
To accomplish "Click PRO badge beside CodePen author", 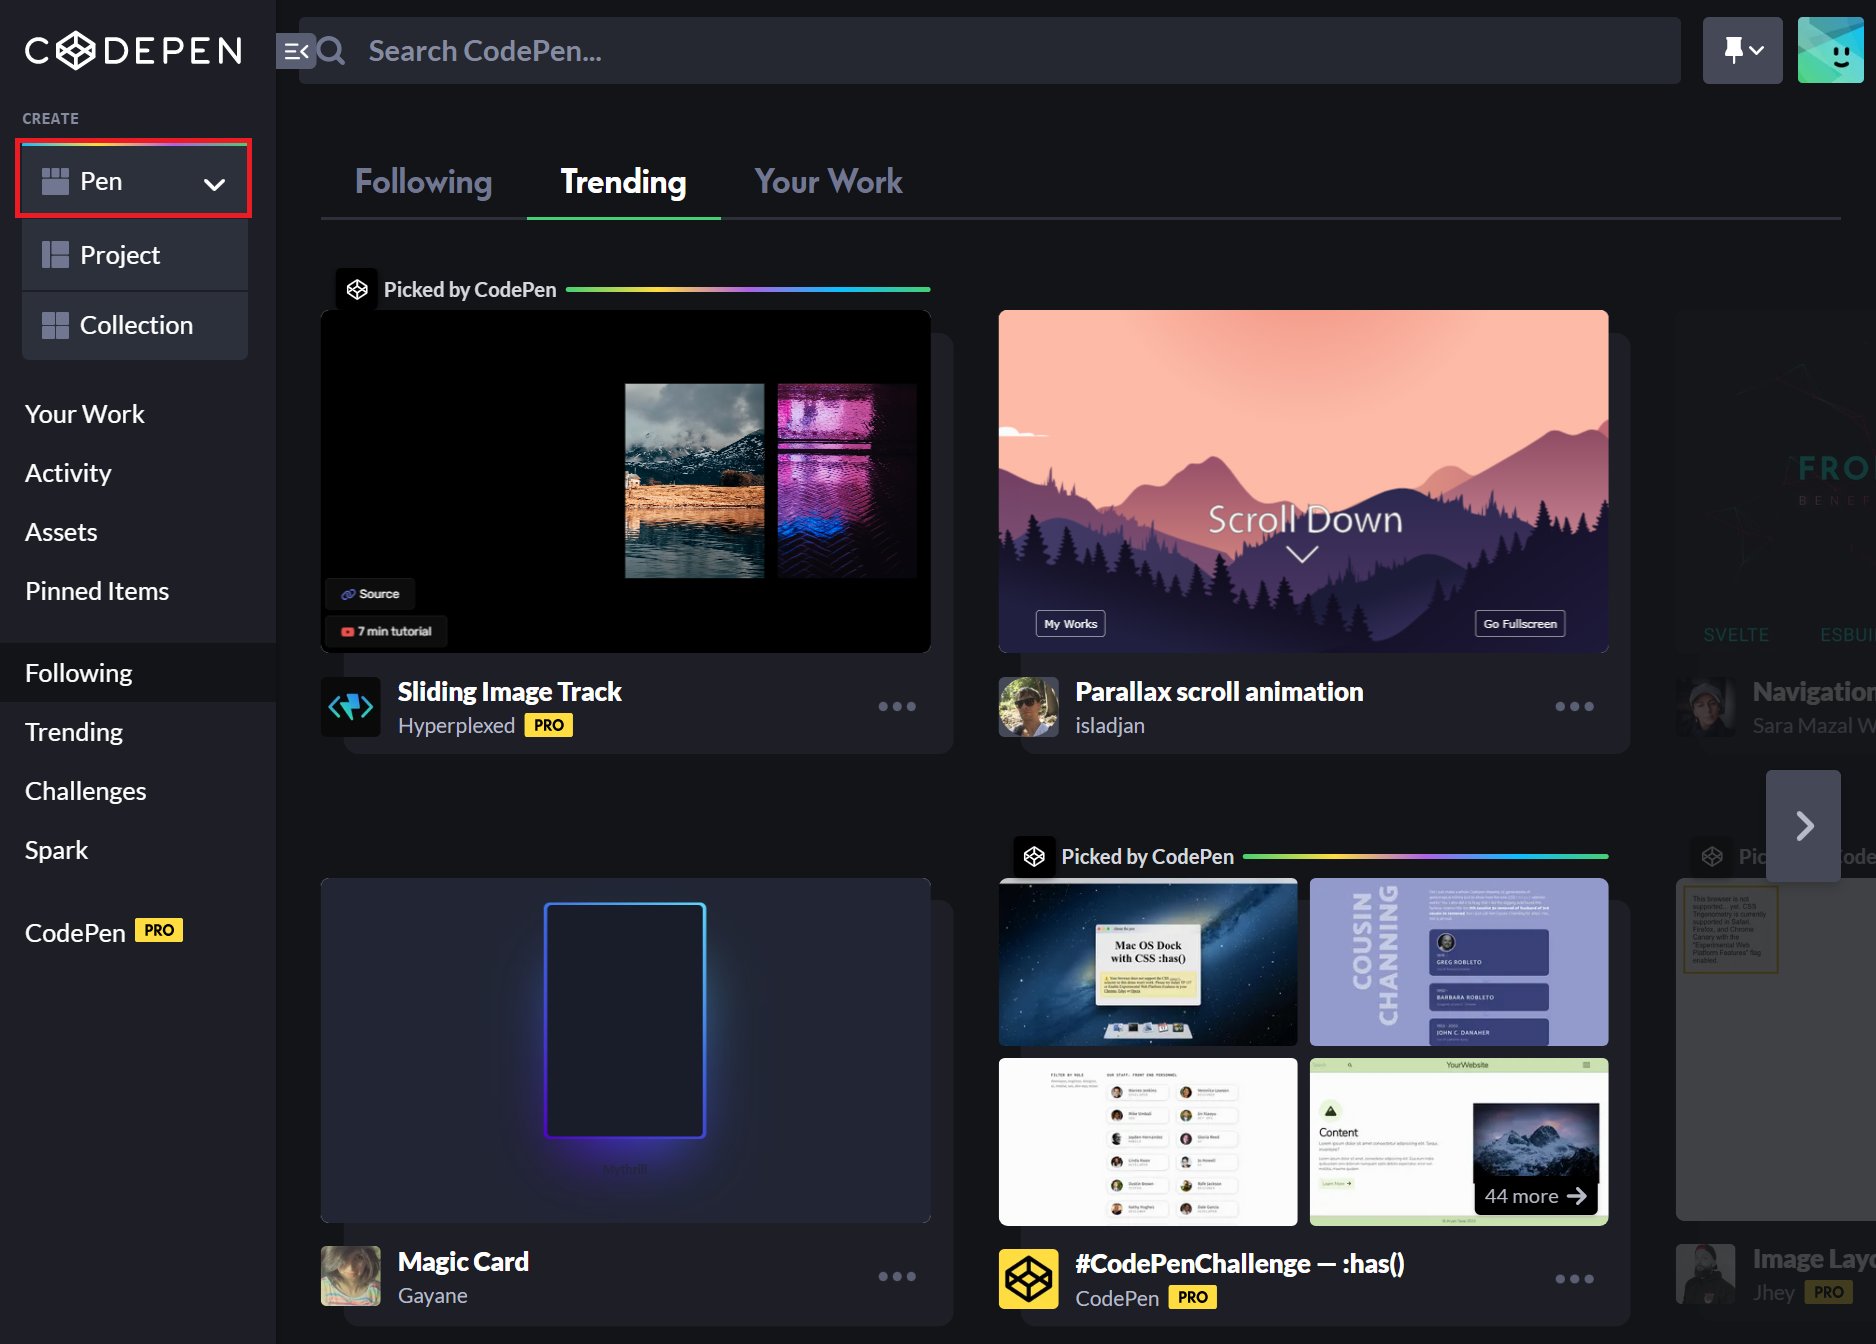I will pyautogui.click(x=1192, y=1298).
